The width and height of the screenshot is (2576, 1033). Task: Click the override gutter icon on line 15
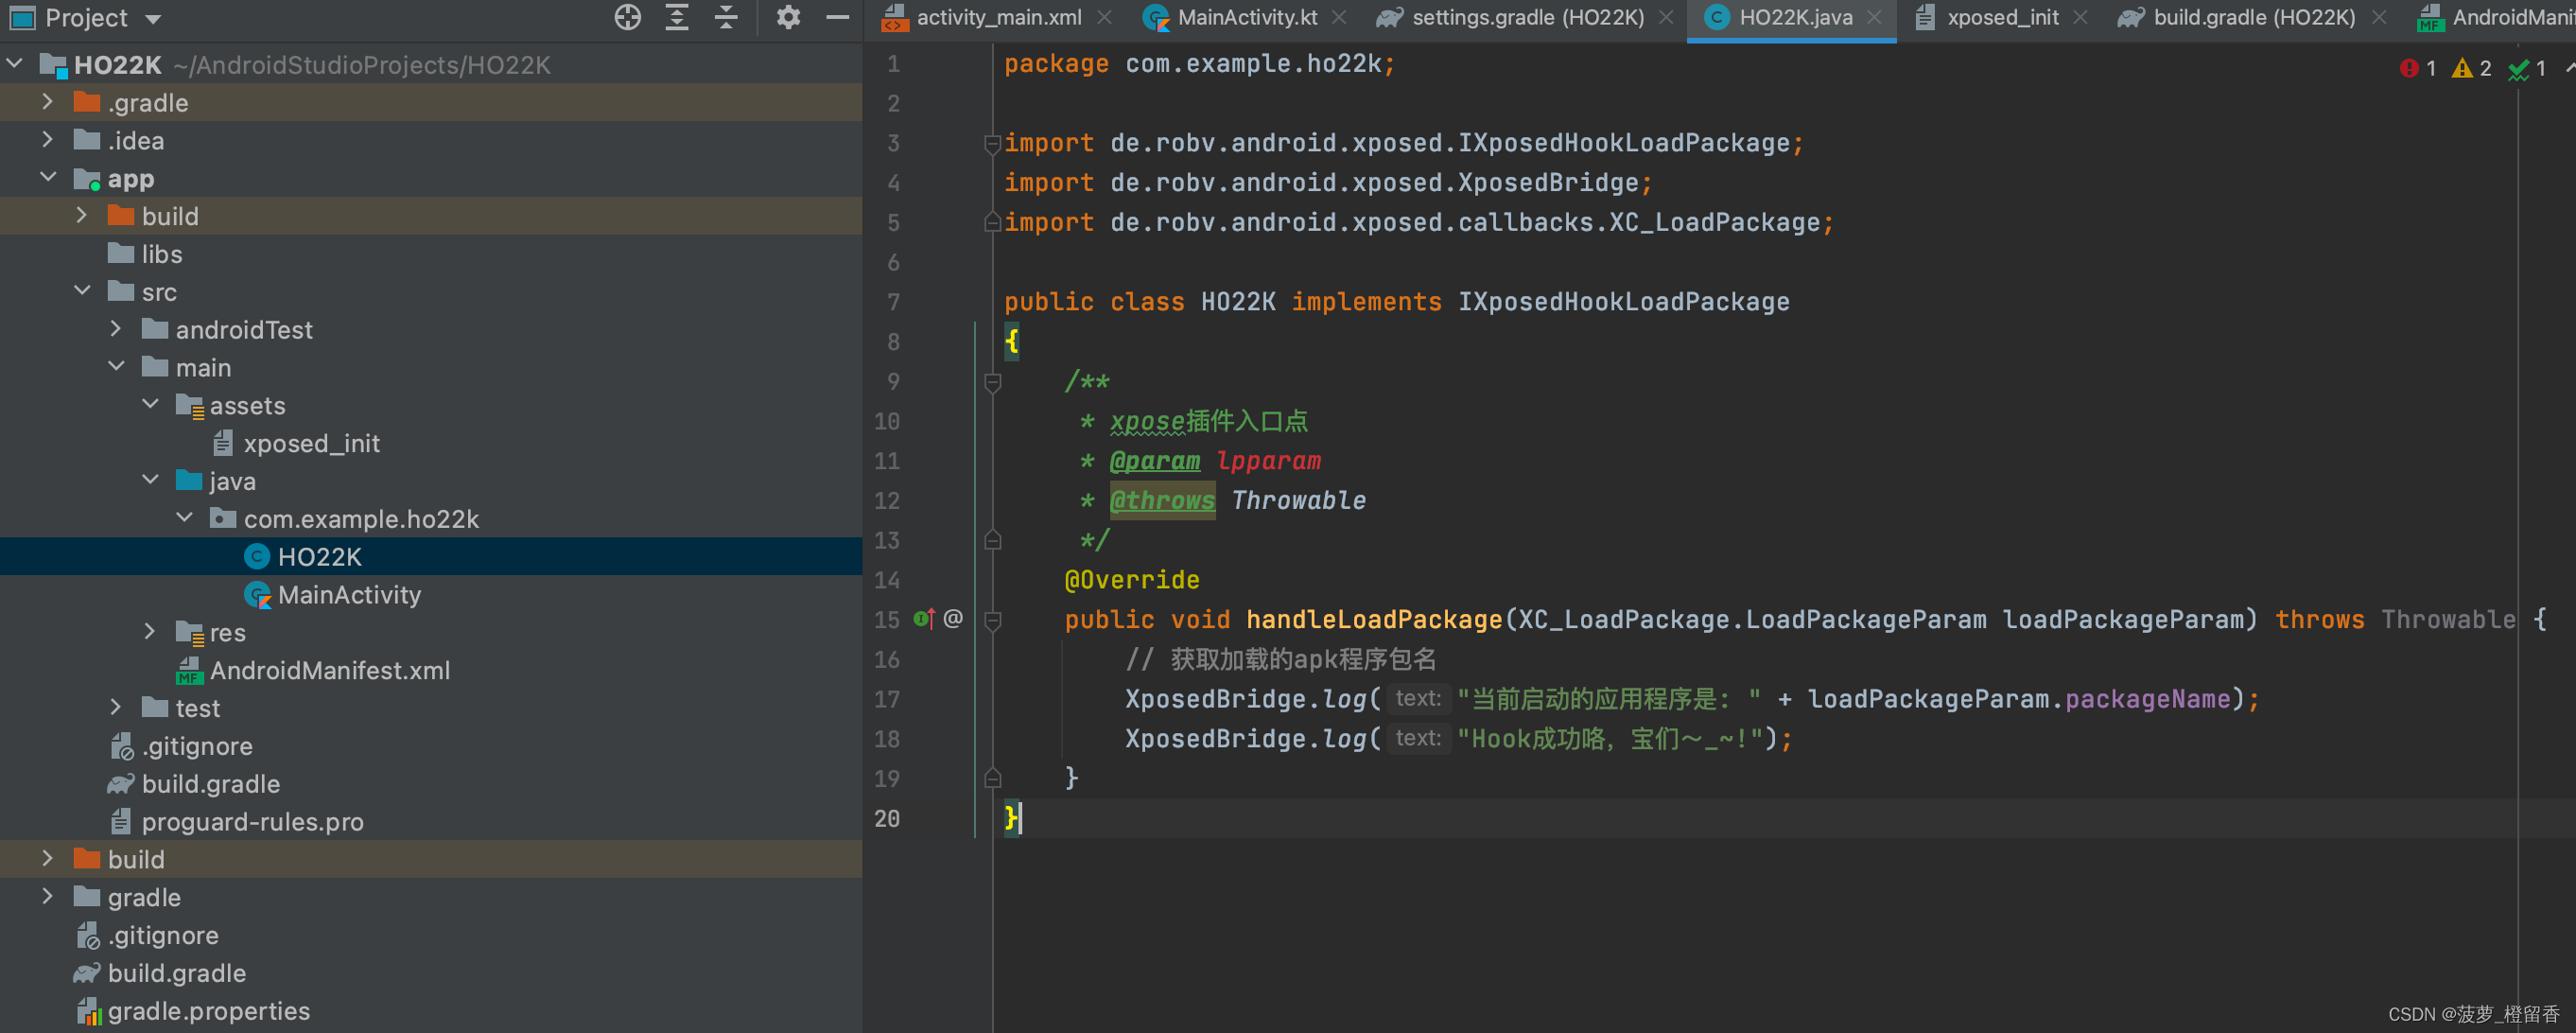click(923, 619)
